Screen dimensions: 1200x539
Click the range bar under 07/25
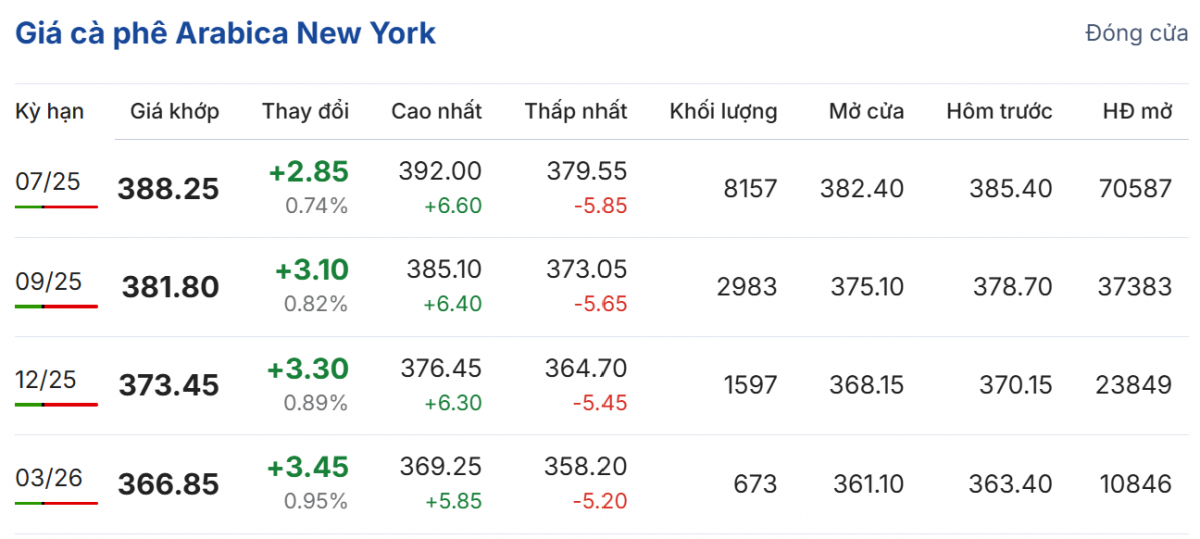[56, 206]
